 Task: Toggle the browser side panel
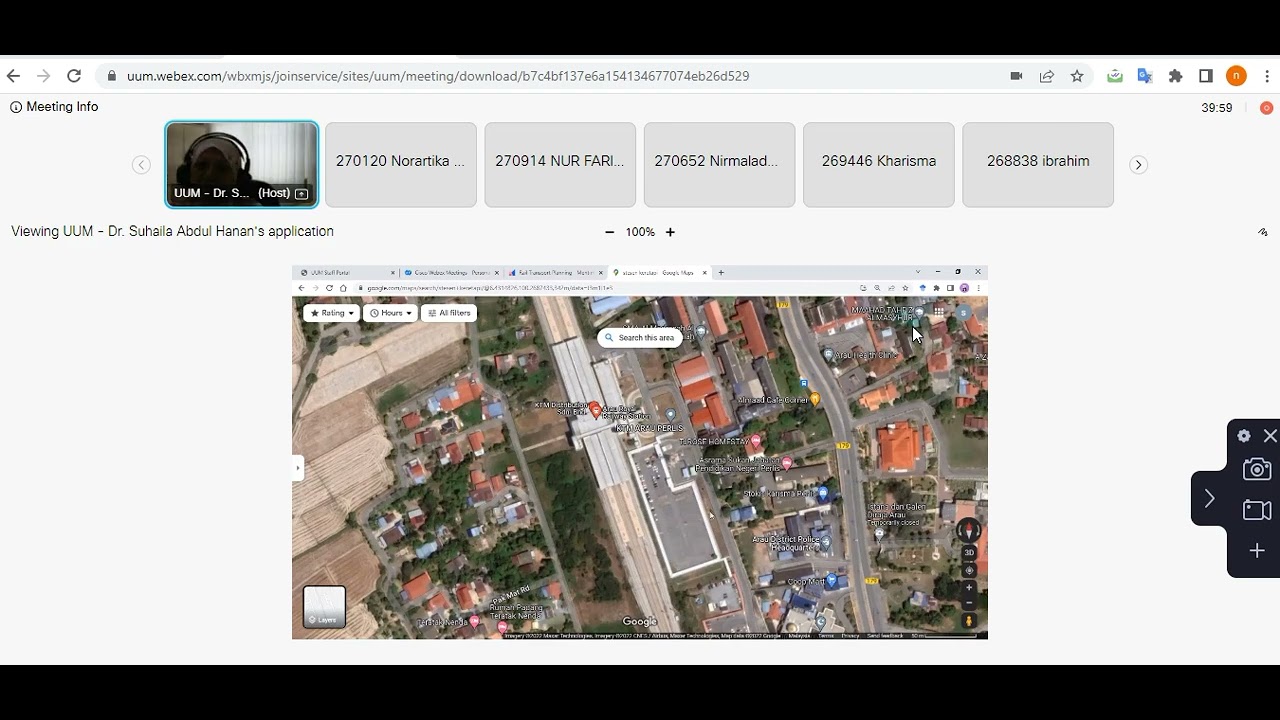[1206, 76]
